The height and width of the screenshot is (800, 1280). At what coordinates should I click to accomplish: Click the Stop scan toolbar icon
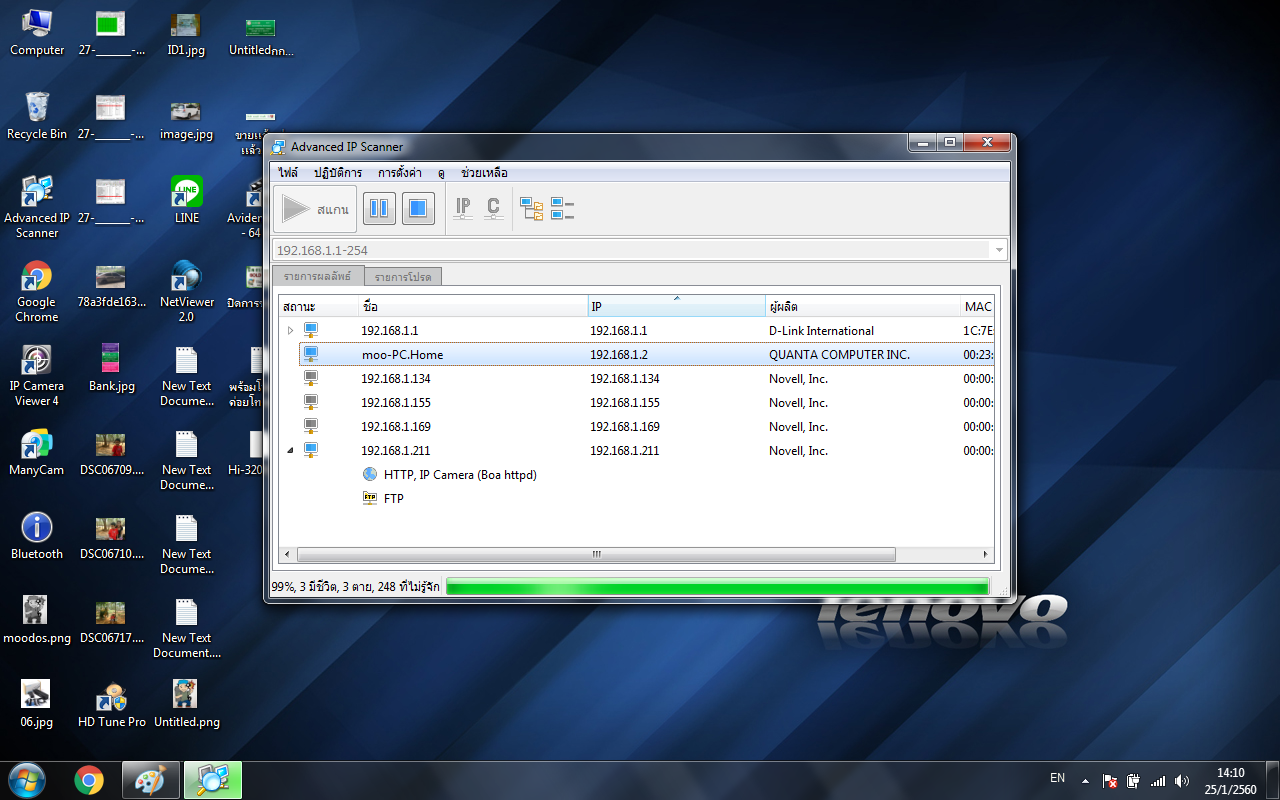[418, 209]
